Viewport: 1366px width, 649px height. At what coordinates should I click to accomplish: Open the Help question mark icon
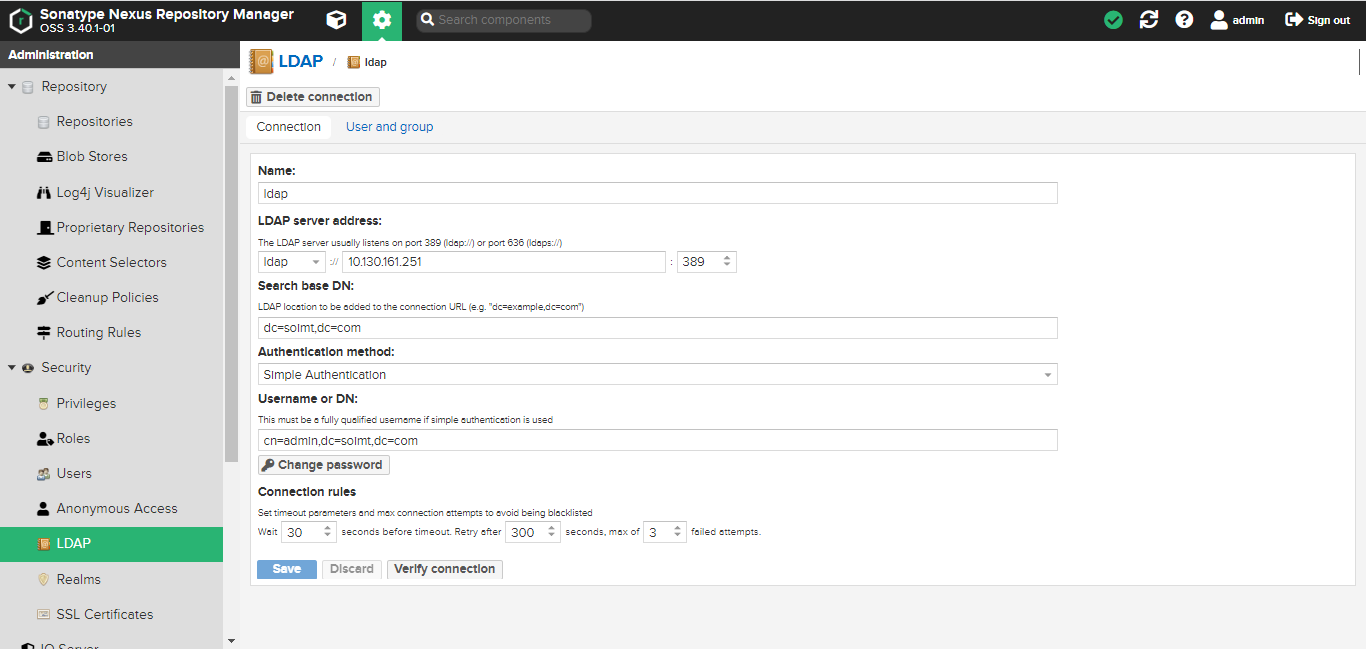(1184, 20)
